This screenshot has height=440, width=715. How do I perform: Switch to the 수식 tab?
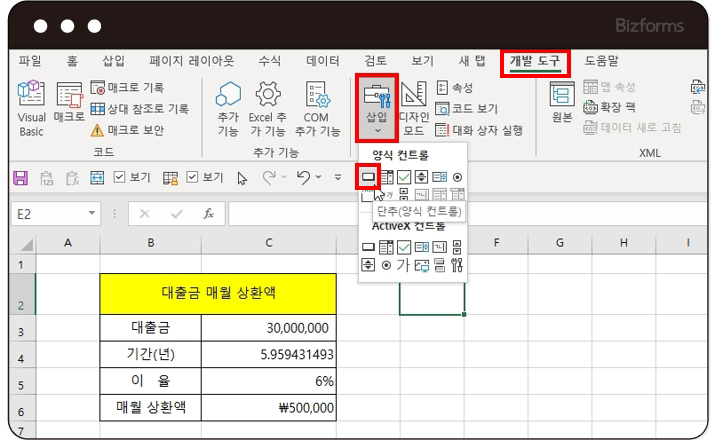click(x=269, y=61)
